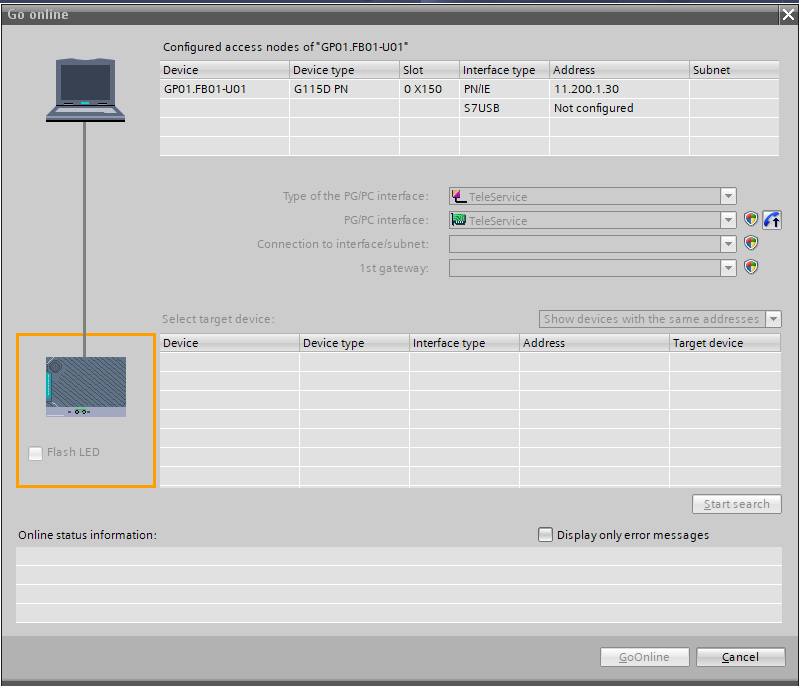Close the Go online dialog
Image resolution: width=799 pixels, height=686 pixels.
coord(786,14)
